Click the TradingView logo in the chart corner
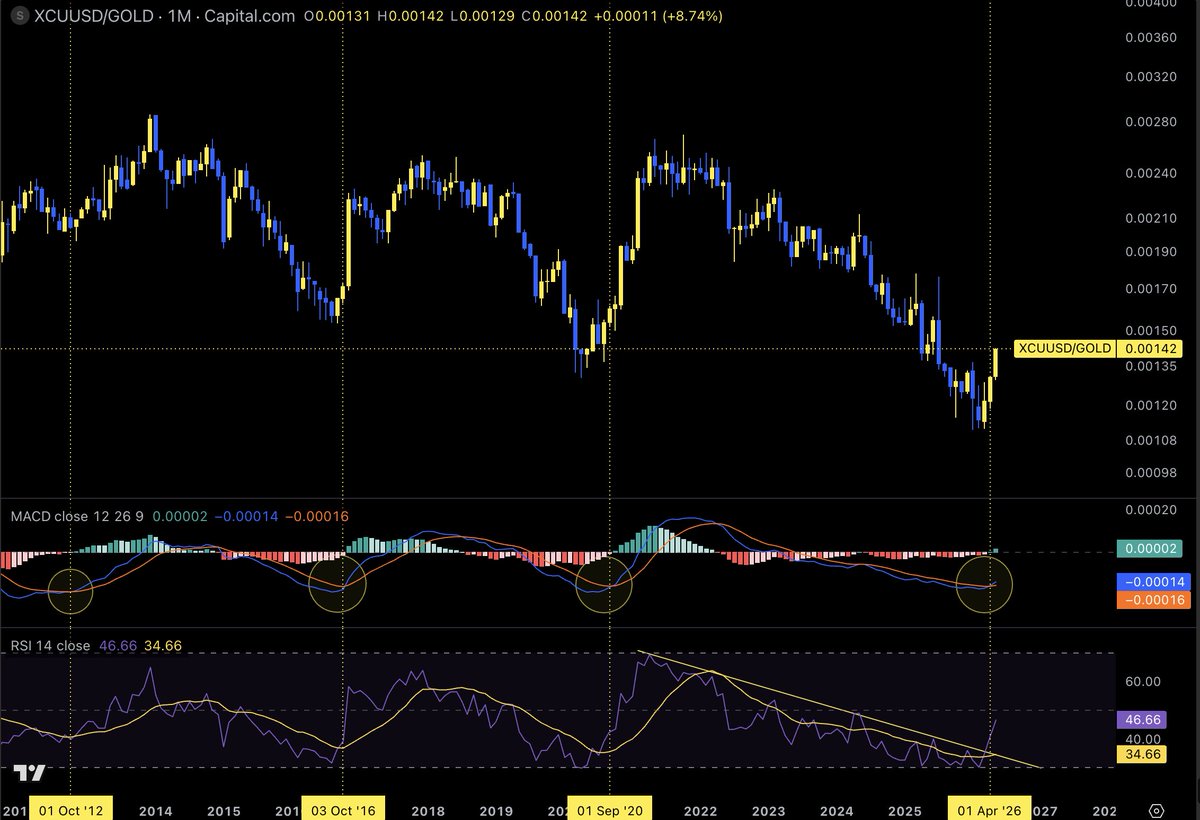 point(29,773)
